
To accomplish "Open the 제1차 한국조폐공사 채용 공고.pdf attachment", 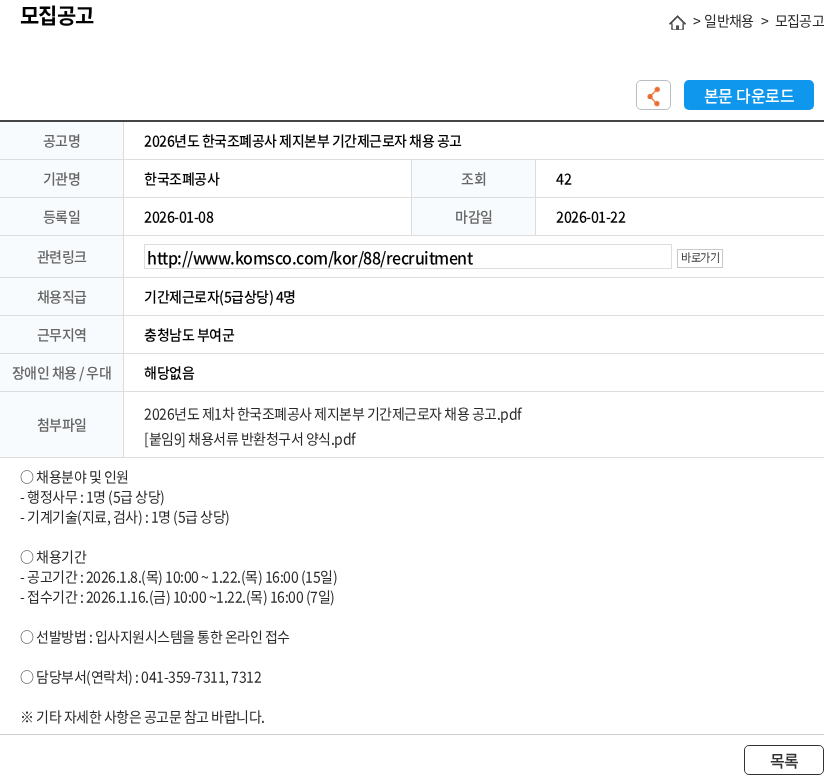I will pyautogui.click(x=333, y=415).
